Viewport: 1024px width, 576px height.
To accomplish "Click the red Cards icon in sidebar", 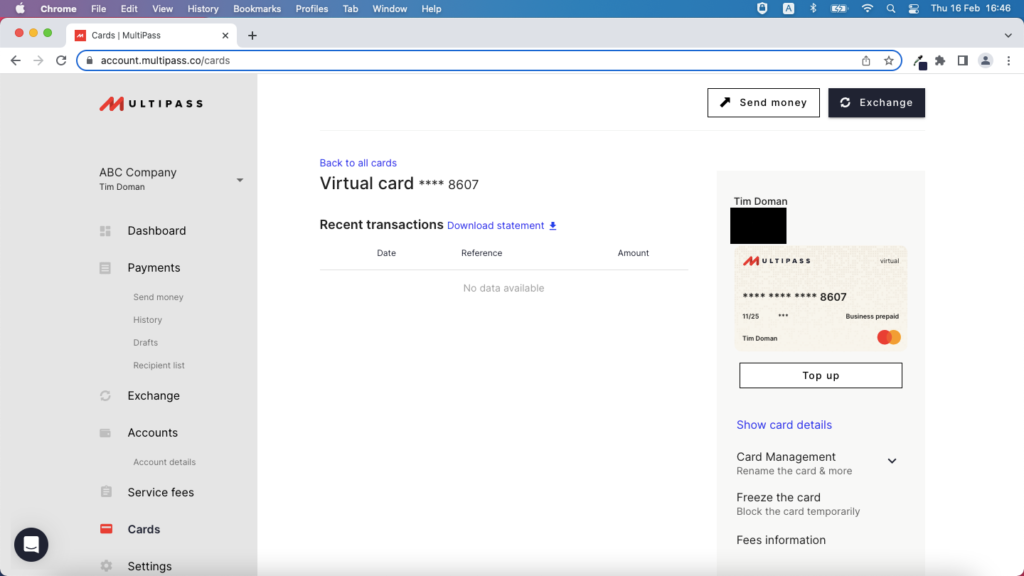I will tap(106, 529).
